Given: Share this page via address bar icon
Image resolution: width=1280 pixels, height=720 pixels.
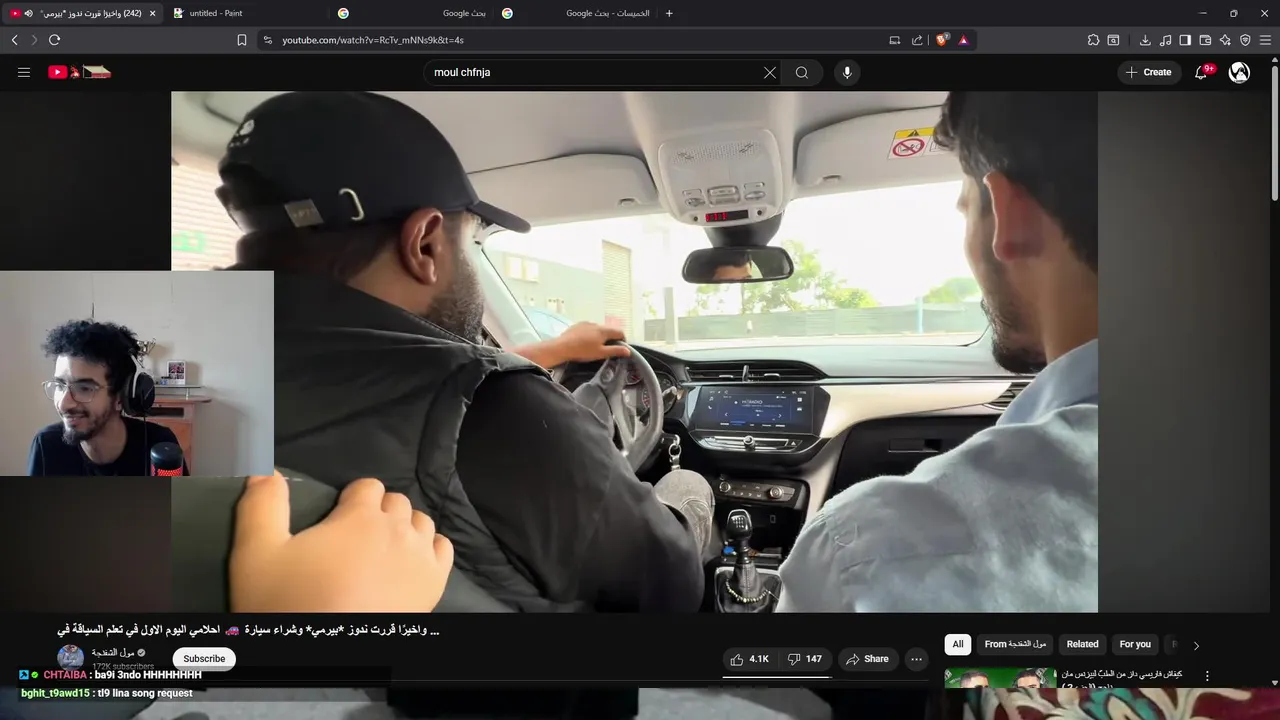Looking at the screenshot, I should (x=917, y=40).
